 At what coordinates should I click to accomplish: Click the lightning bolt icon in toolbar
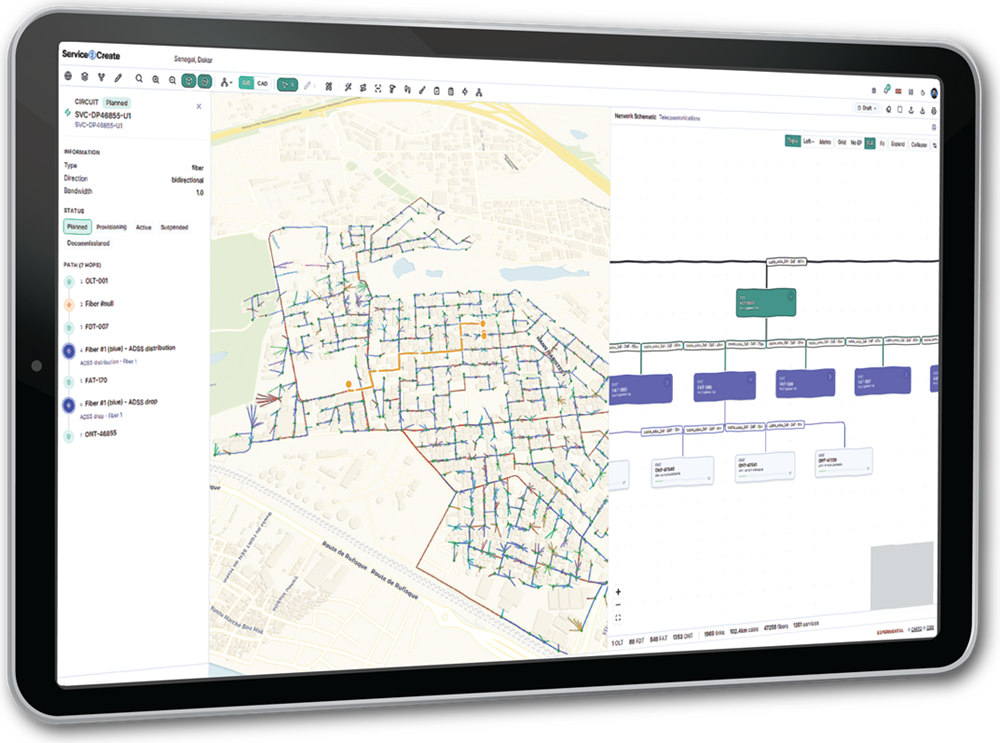click(x=465, y=92)
